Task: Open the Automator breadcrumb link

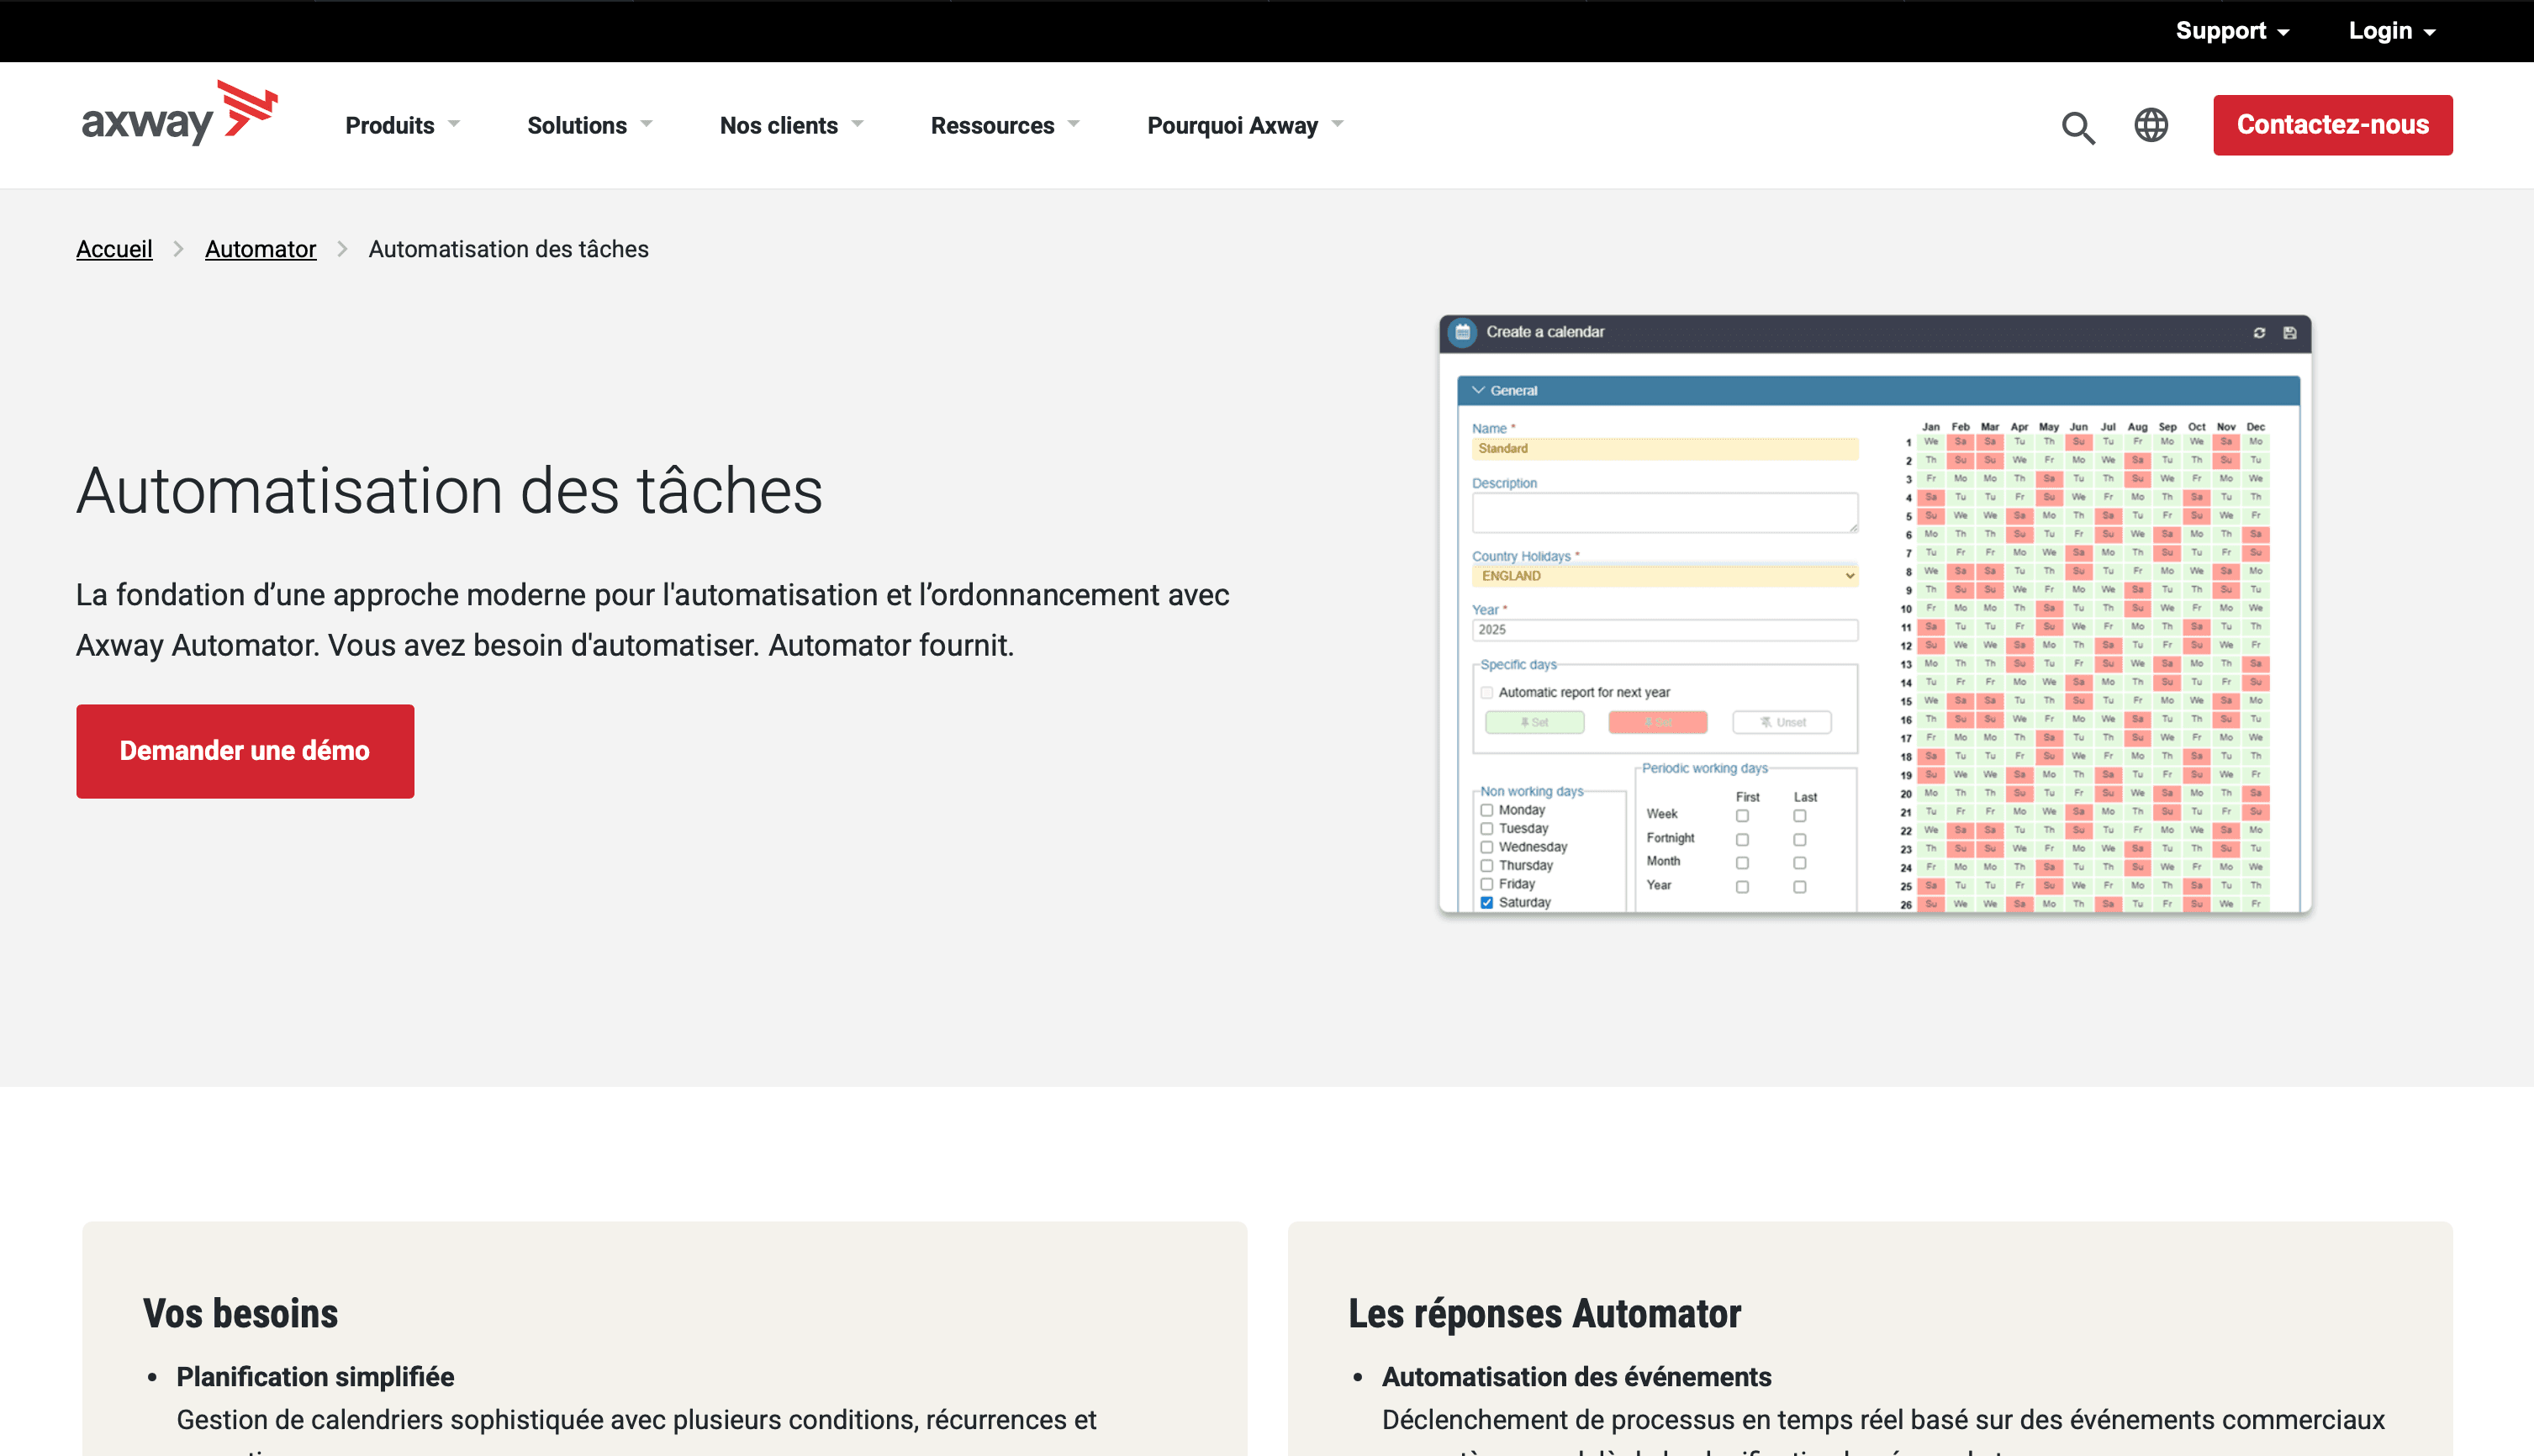Action: coord(260,249)
